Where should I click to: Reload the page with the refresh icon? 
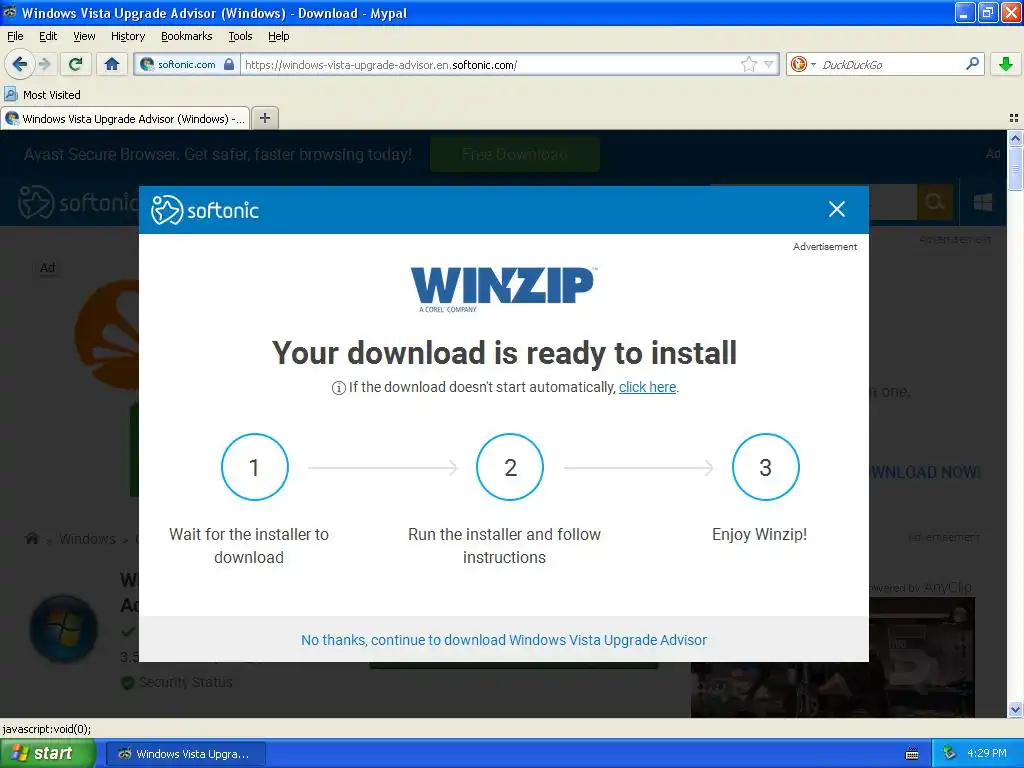point(76,64)
